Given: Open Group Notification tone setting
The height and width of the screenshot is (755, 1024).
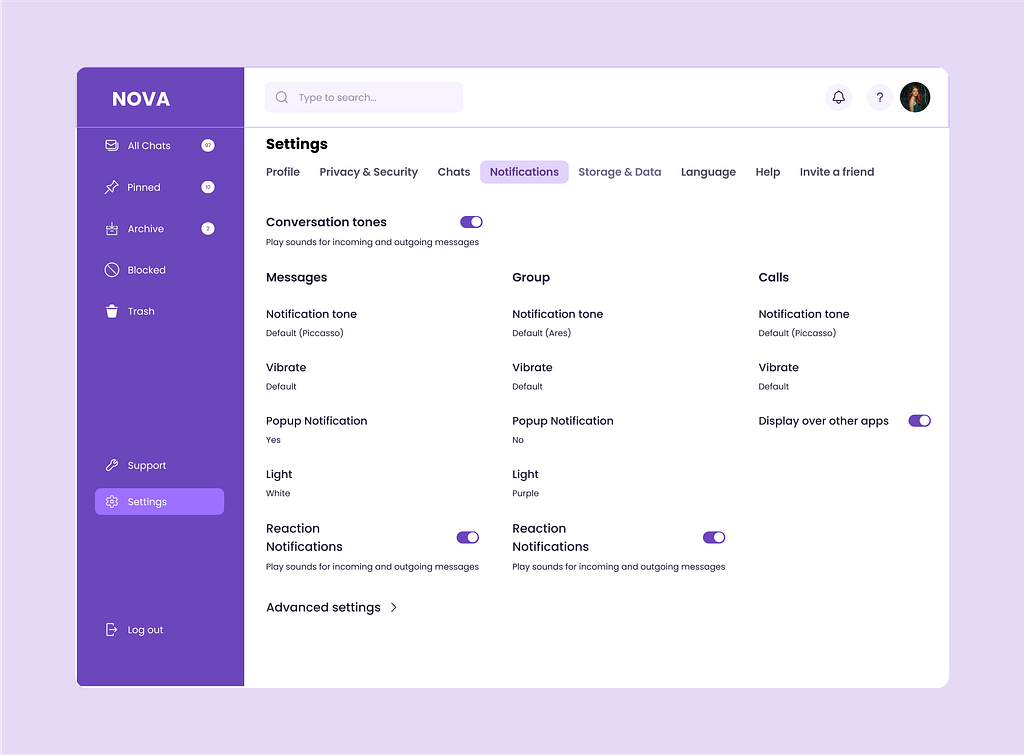Looking at the screenshot, I should pos(558,323).
